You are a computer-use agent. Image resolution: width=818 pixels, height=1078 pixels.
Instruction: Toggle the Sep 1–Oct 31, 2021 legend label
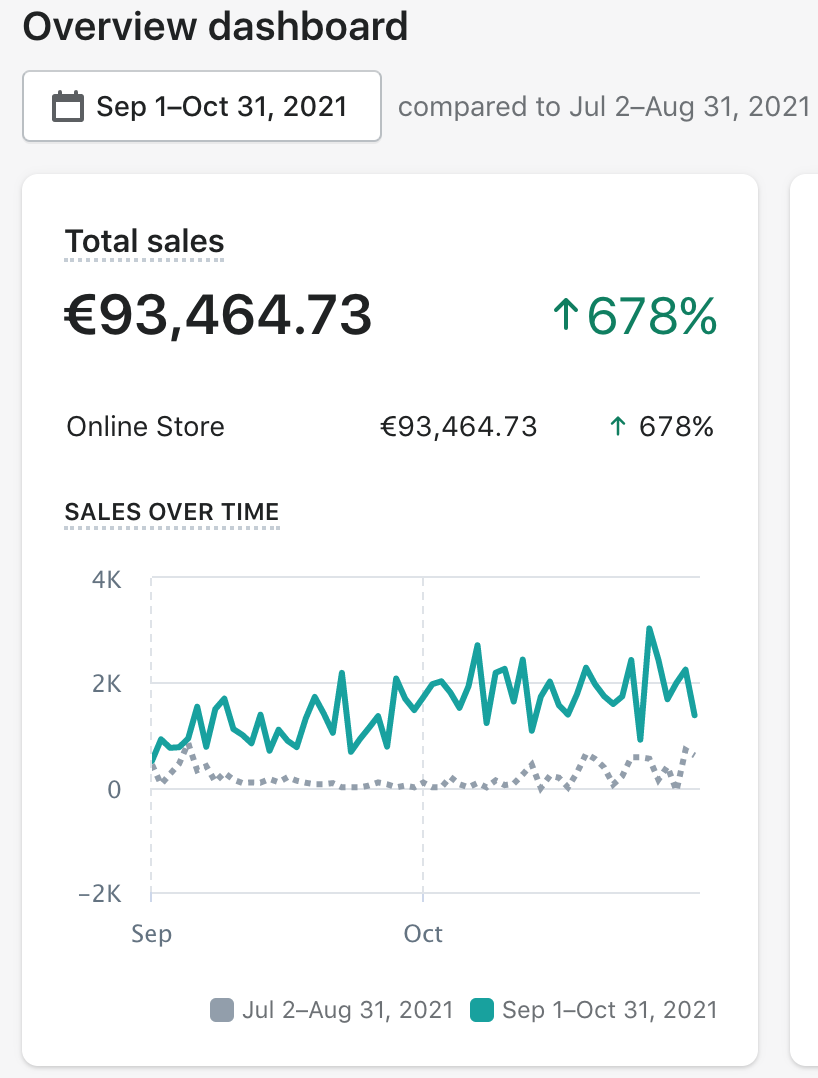[x=609, y=1010]
